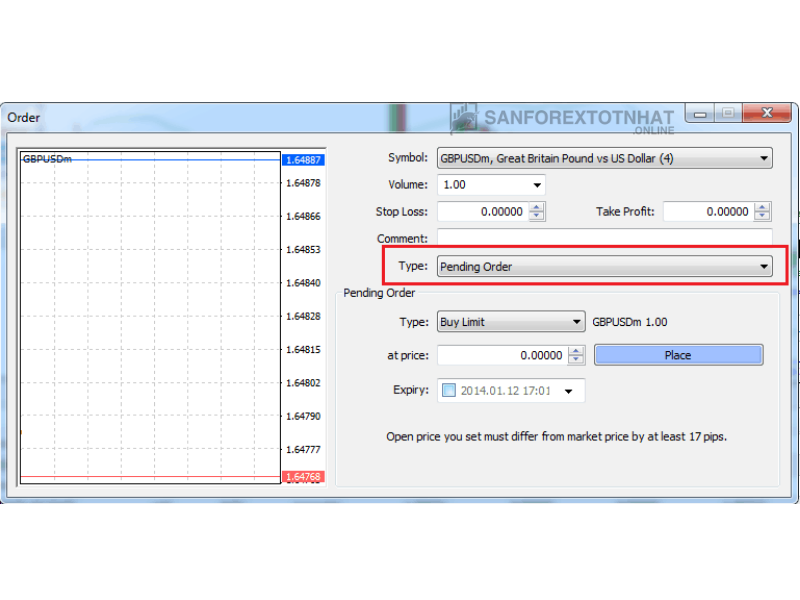Screen dimensions: 800x600
Task: Open the Type dropdown showing Pending Order
Action: click(x=605, y=266)
